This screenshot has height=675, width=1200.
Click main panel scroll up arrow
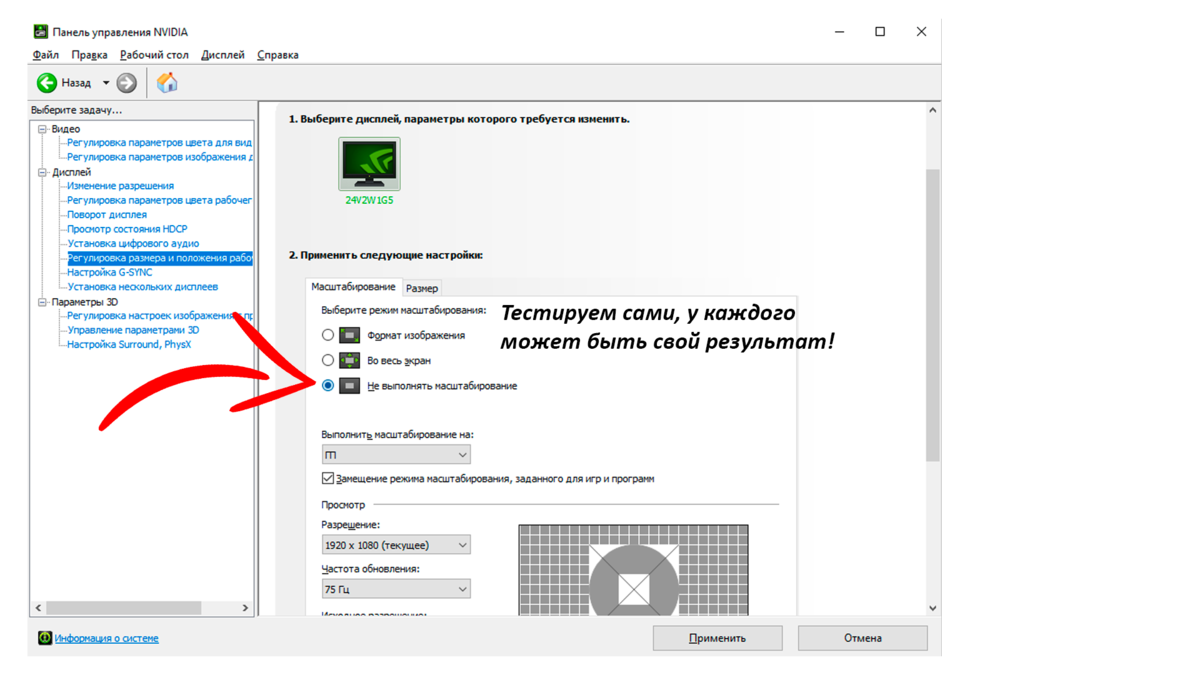[x=932, y=110]
